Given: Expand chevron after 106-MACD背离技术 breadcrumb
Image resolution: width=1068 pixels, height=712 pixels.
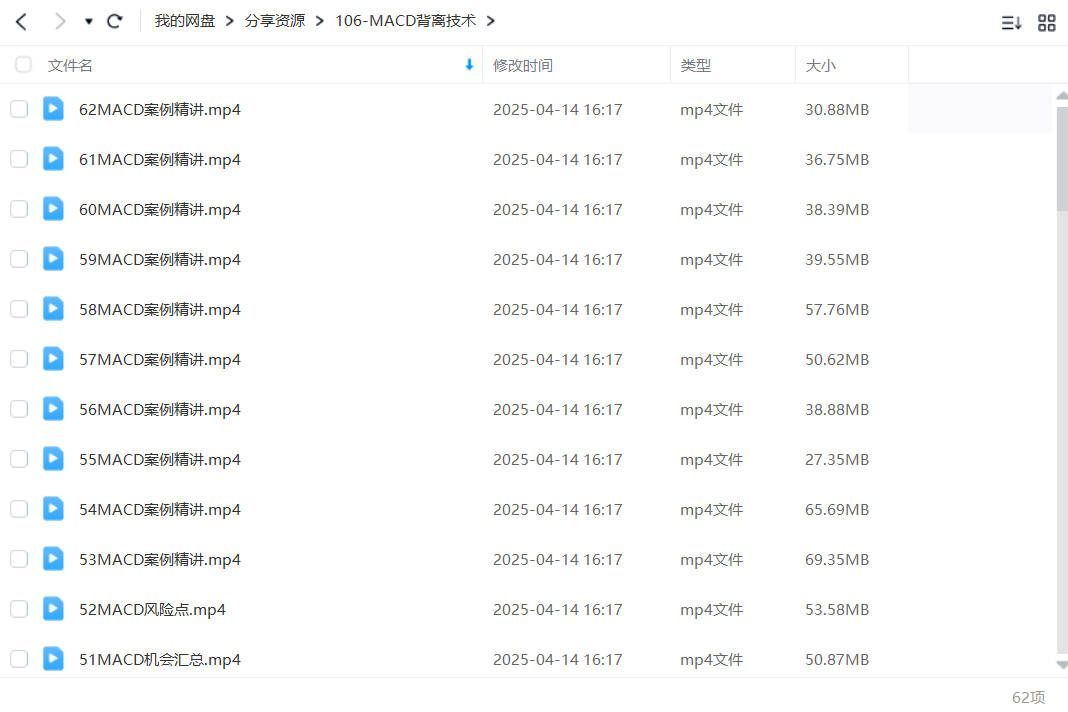Looking at the screenshot, I should 490,21.
